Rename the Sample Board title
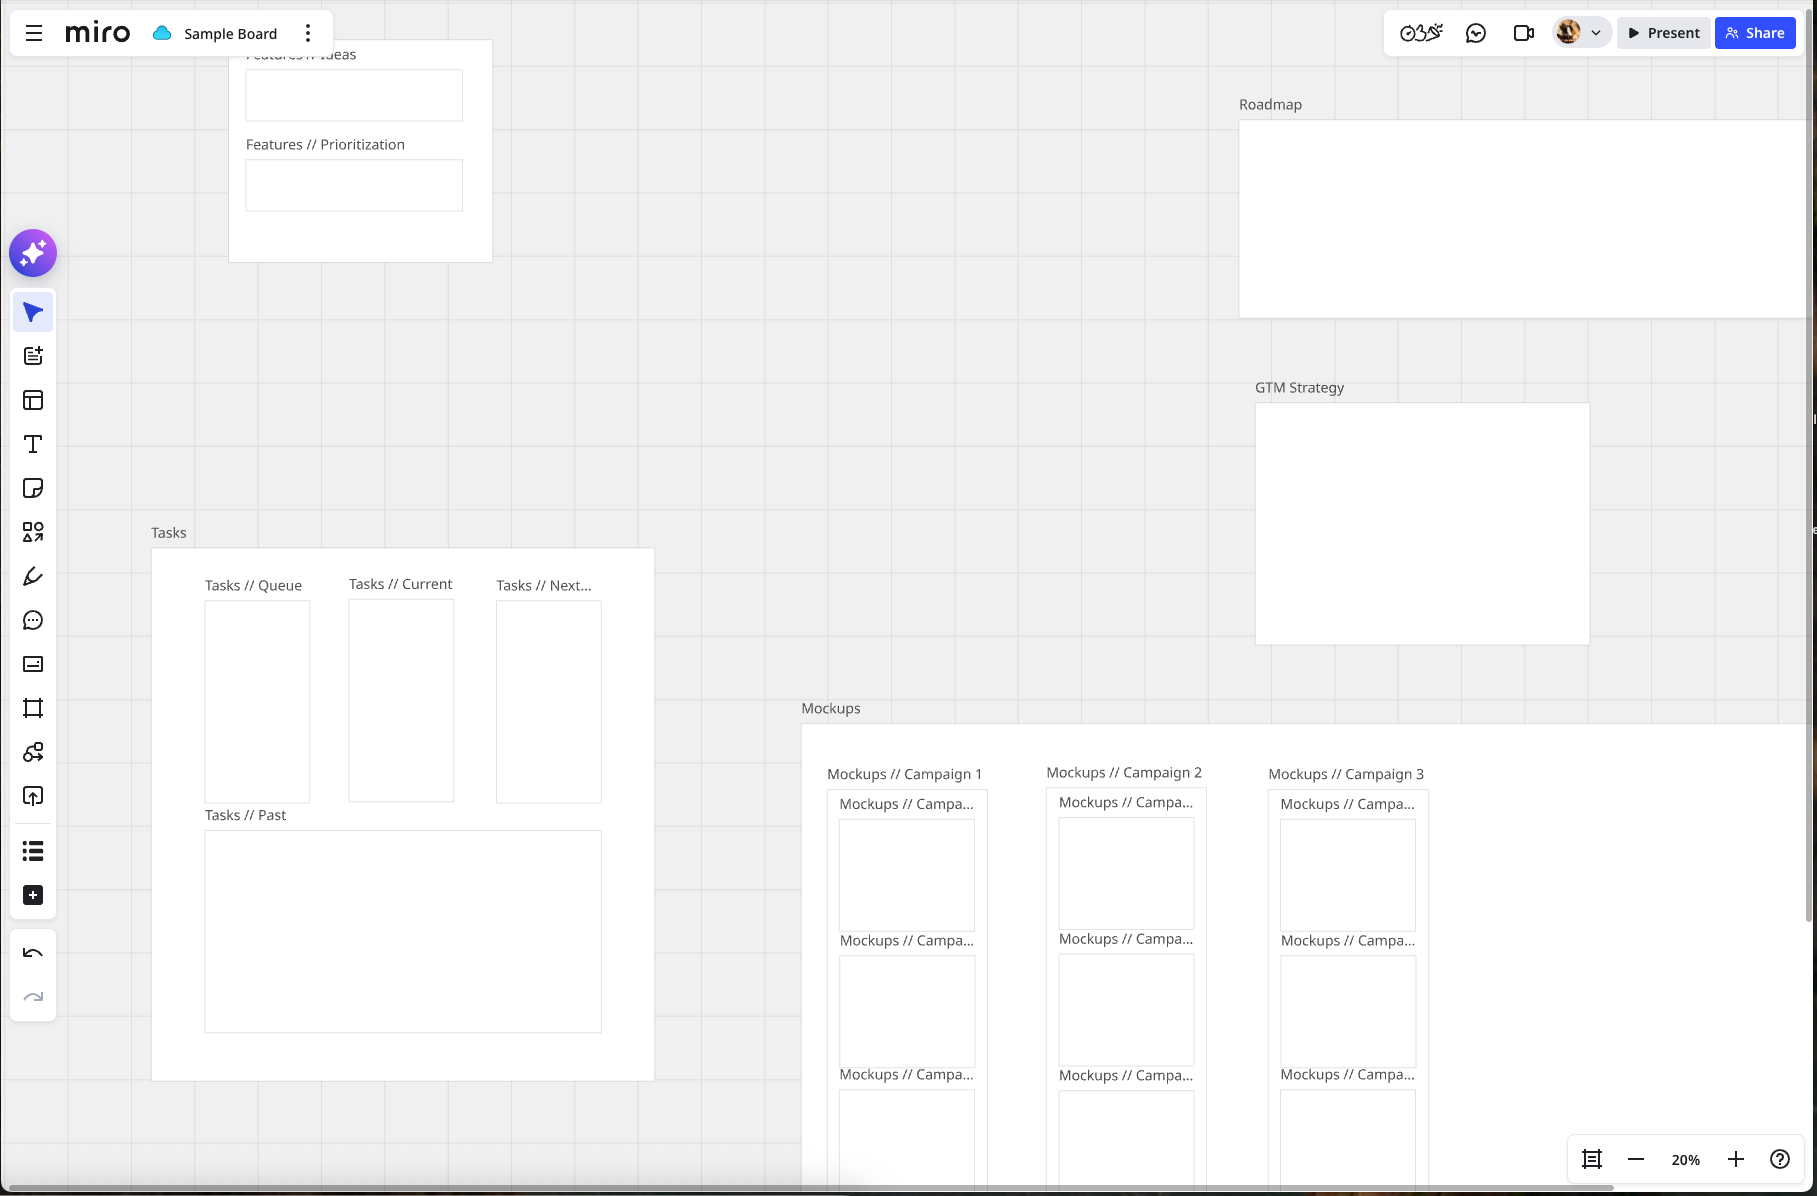Viewport: 1817px width, 1196px height. 229,33
